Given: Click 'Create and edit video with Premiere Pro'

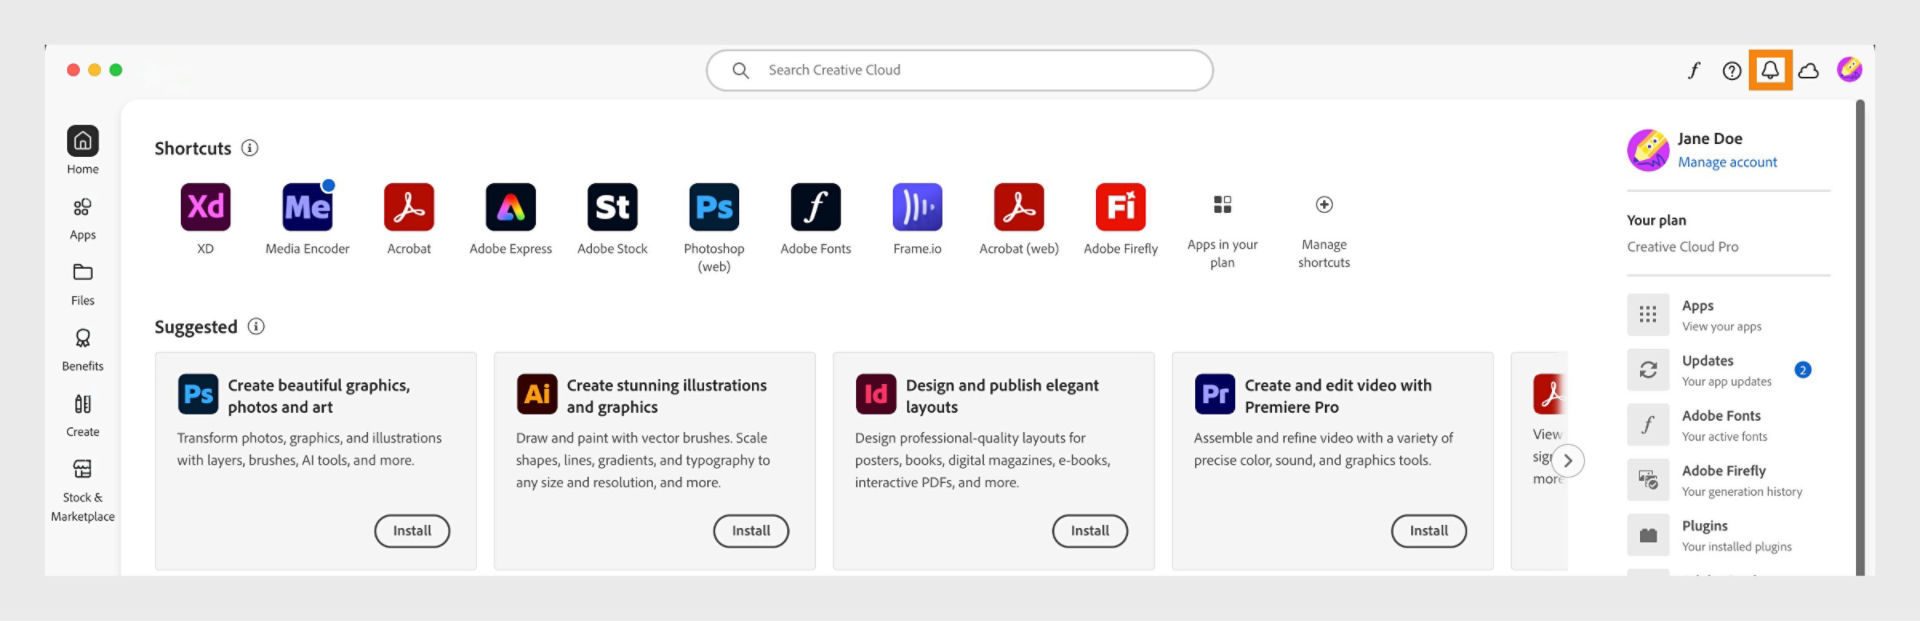Looking at the screenshot, I should tap(1338, 396).
